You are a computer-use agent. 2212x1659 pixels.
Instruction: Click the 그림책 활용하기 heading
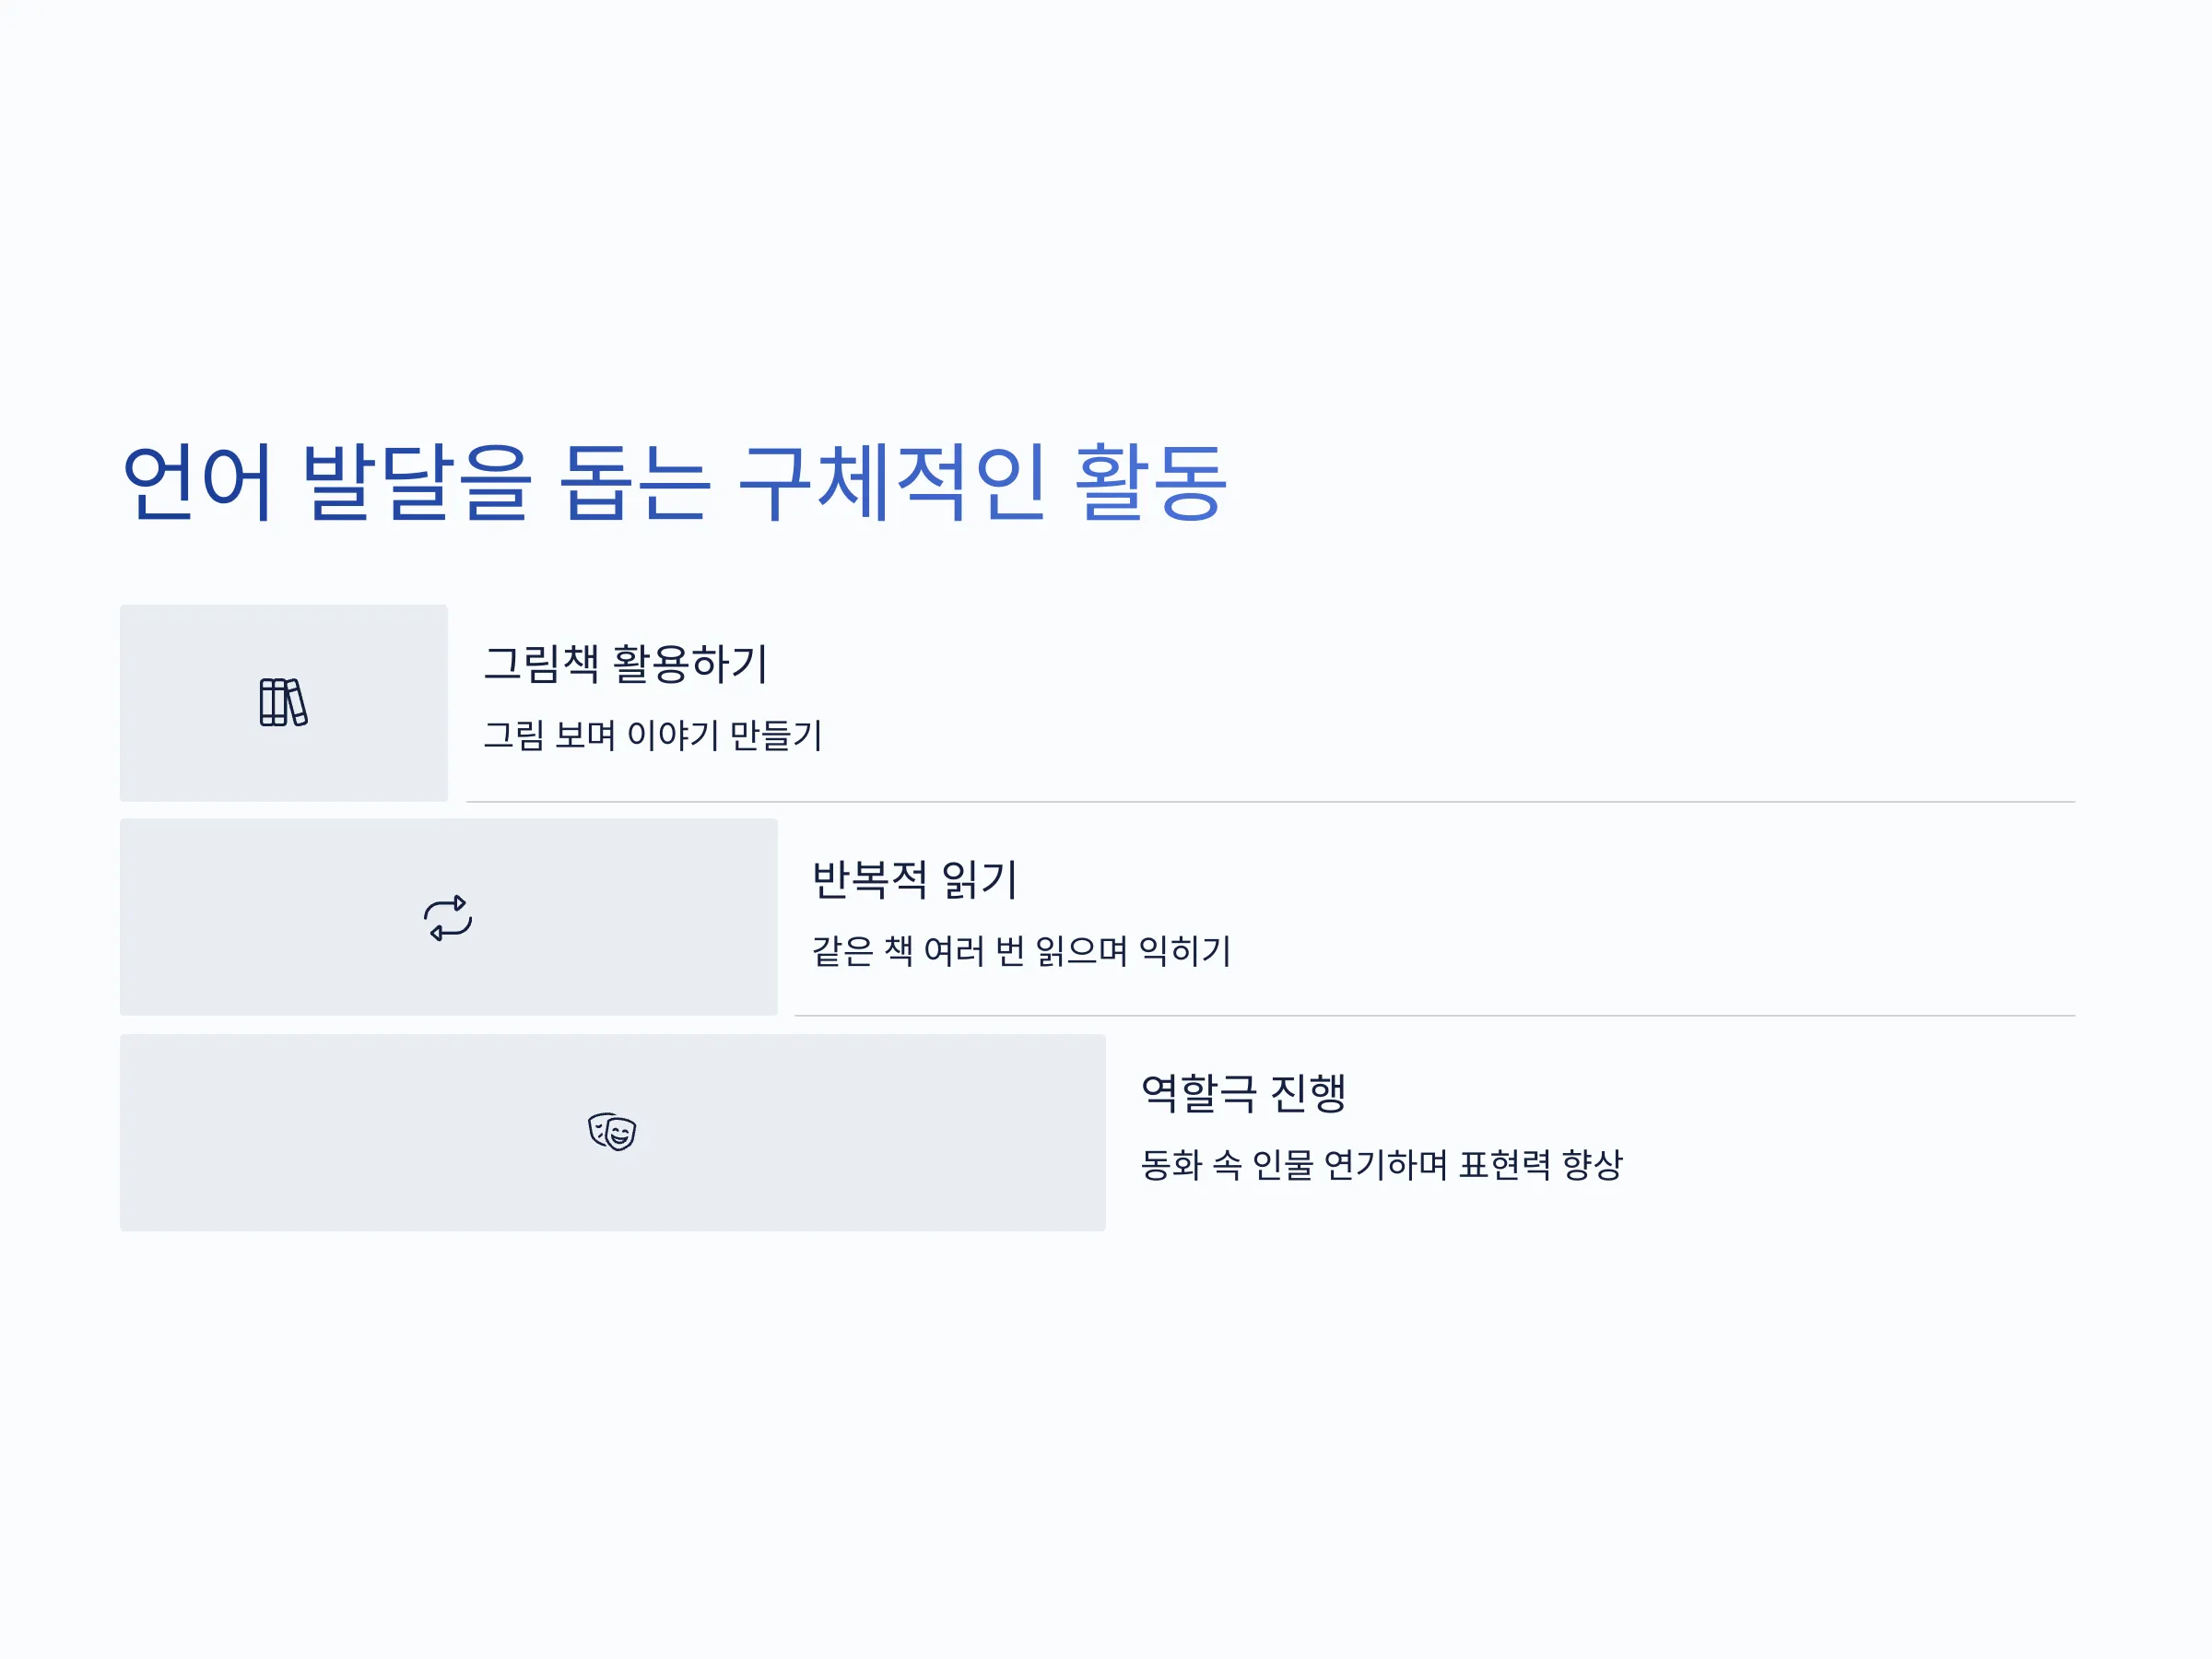click(x=626, y=664)
